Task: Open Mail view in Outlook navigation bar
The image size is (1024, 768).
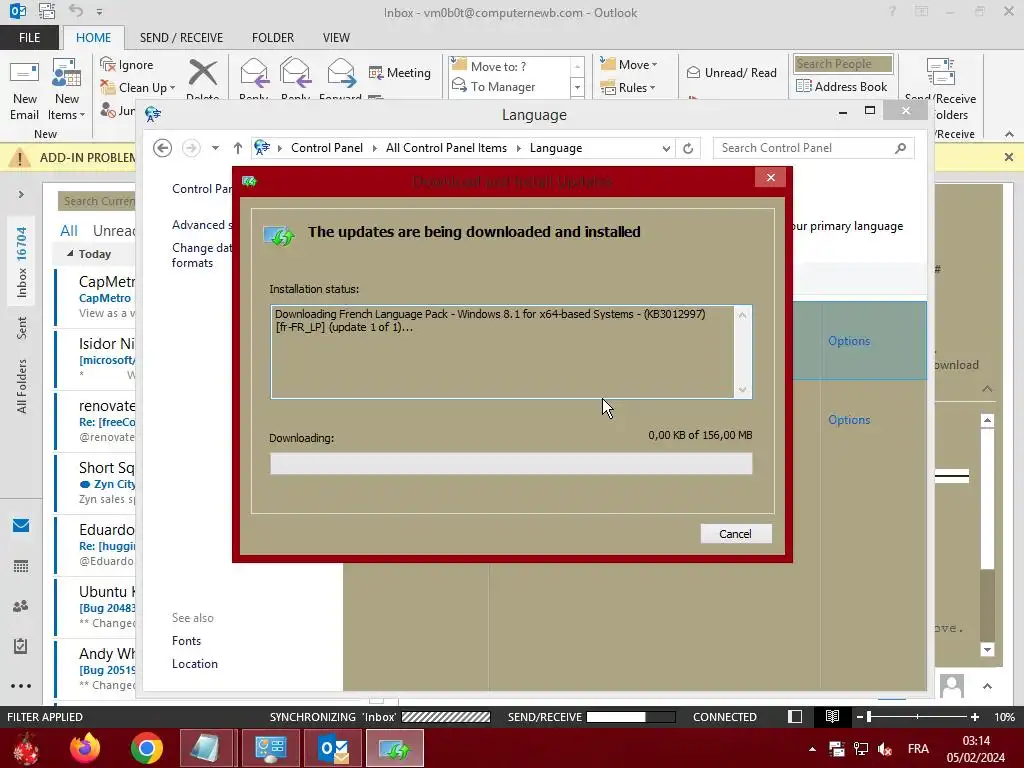Action: [x=21, y=526]
